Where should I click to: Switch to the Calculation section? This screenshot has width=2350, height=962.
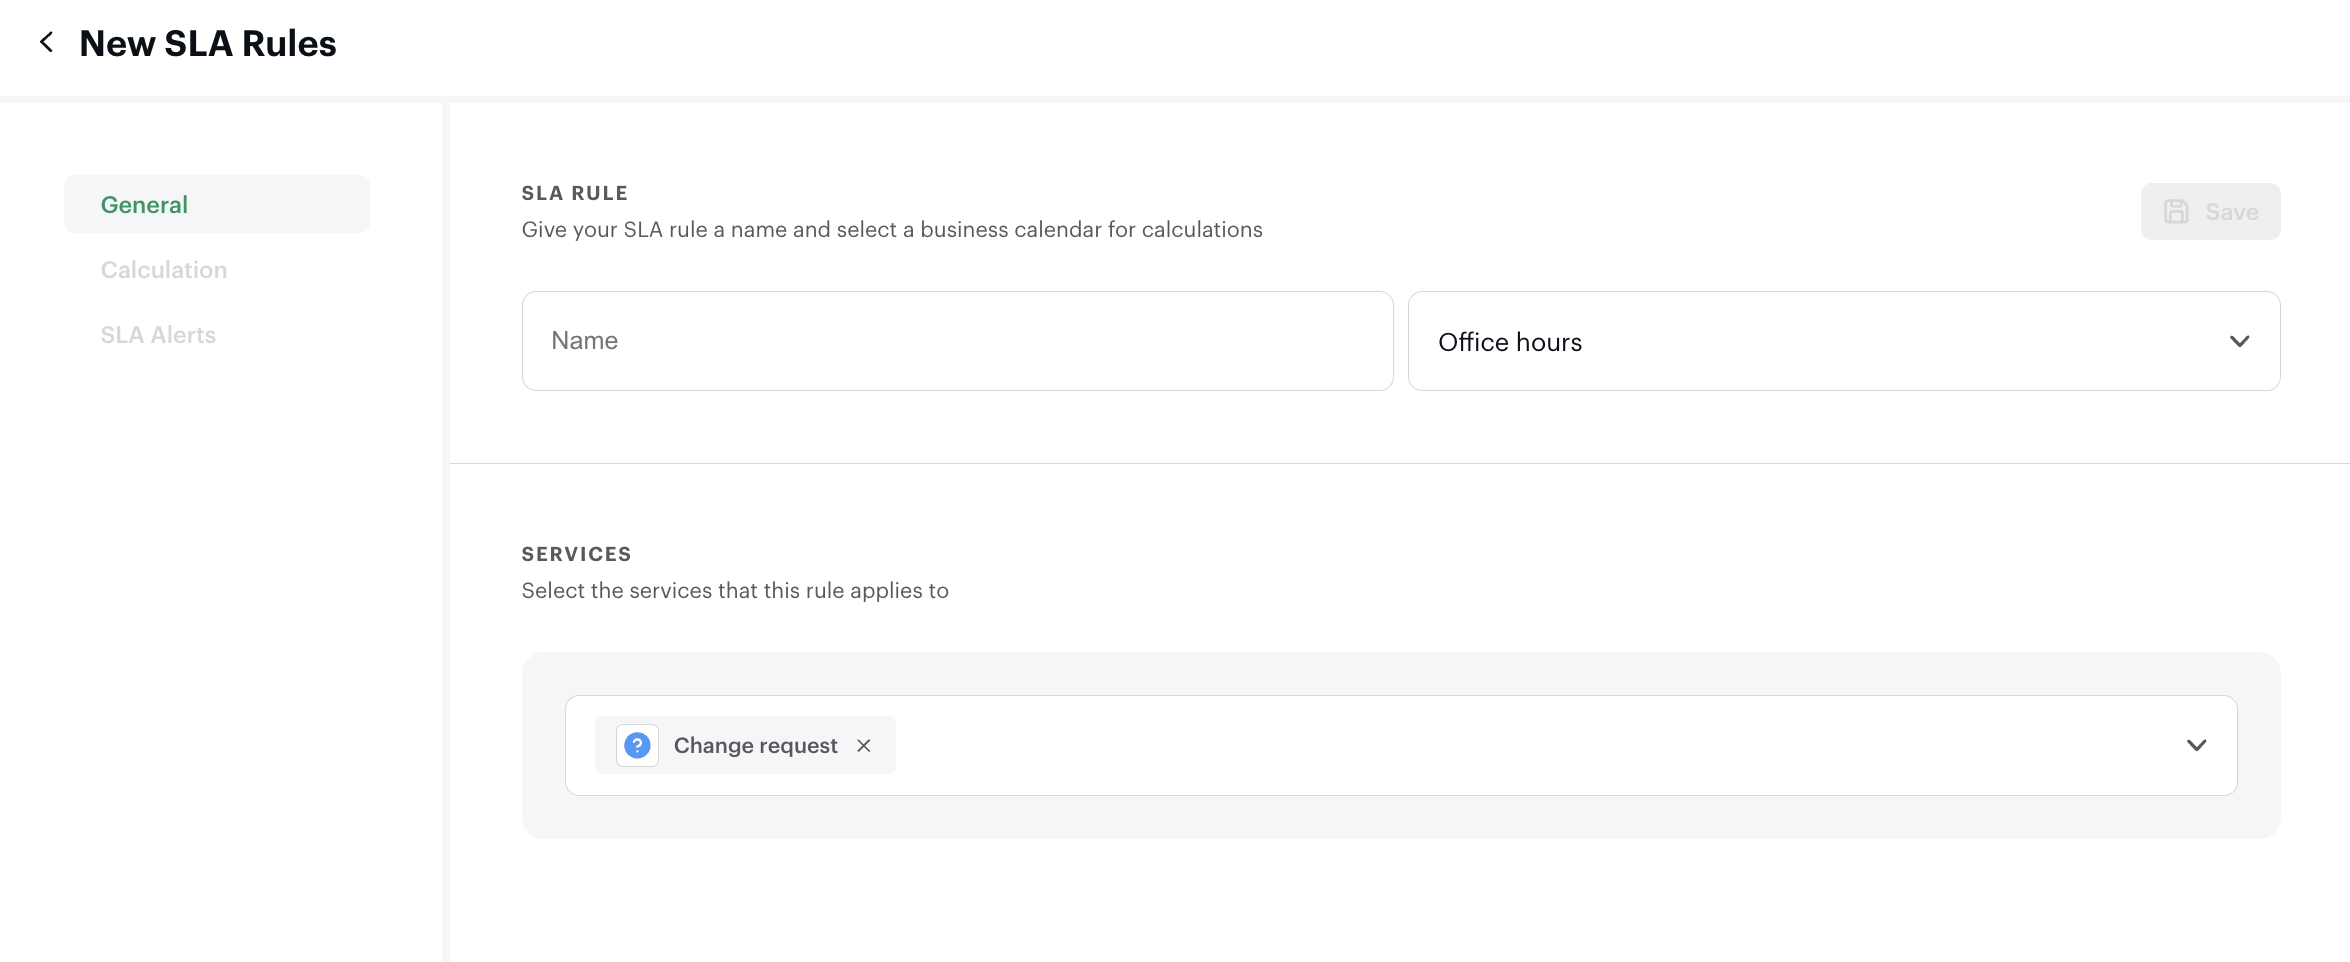point(164,270)
